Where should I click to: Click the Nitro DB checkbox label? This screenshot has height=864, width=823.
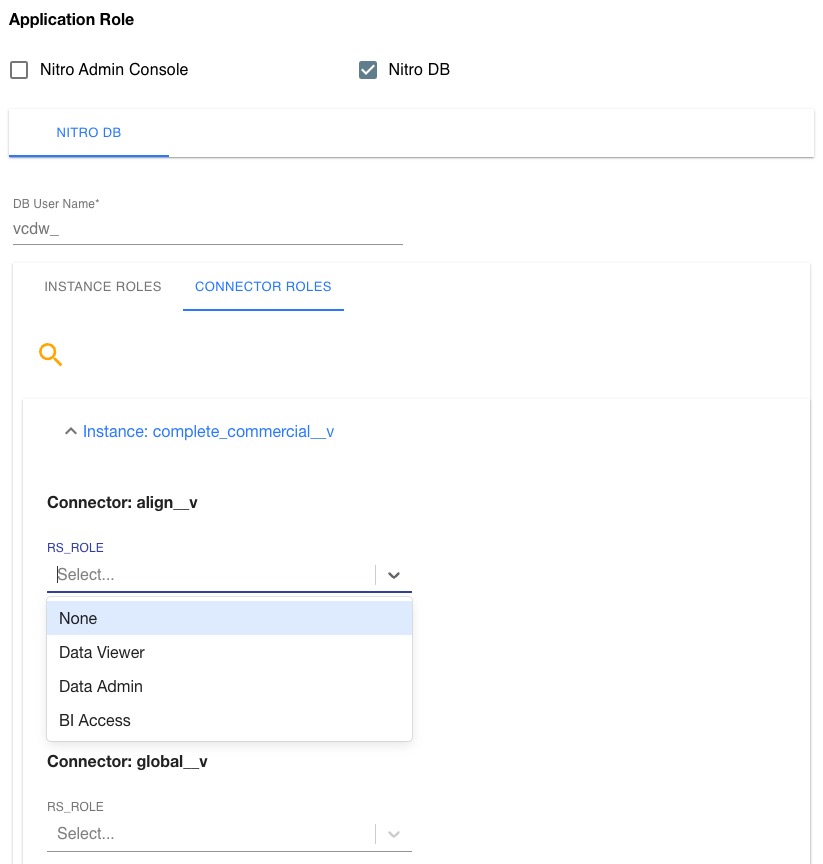[x=419, y=70]
